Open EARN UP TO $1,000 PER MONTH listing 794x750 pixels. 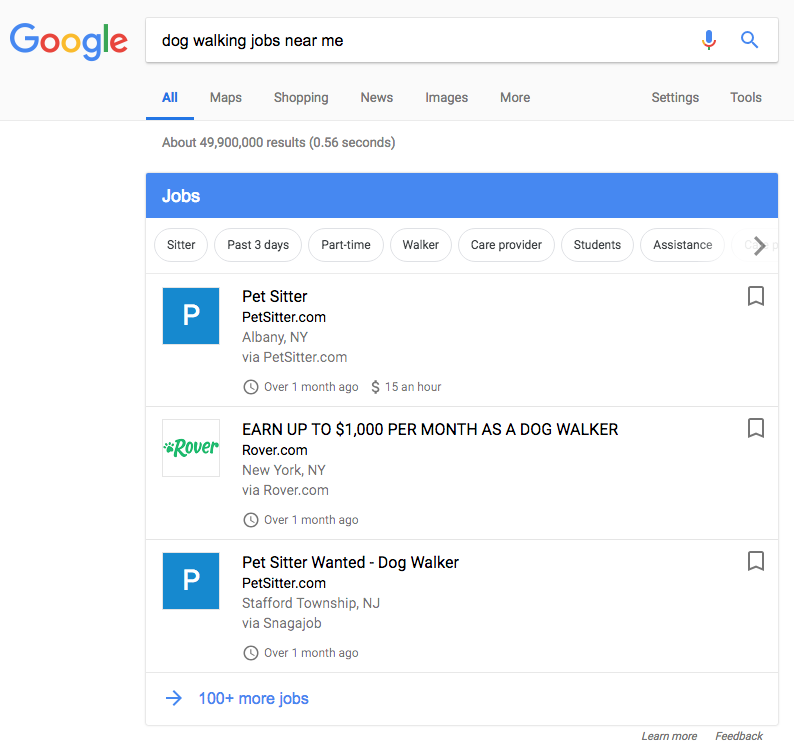430,429
